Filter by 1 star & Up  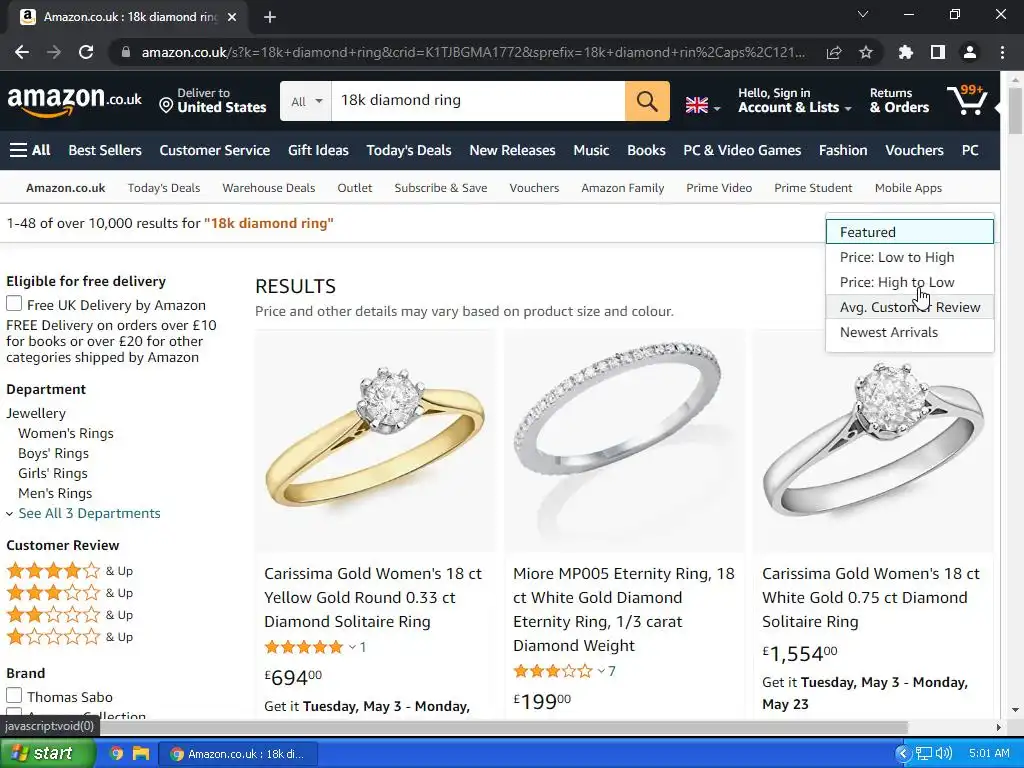coord(69,637)
